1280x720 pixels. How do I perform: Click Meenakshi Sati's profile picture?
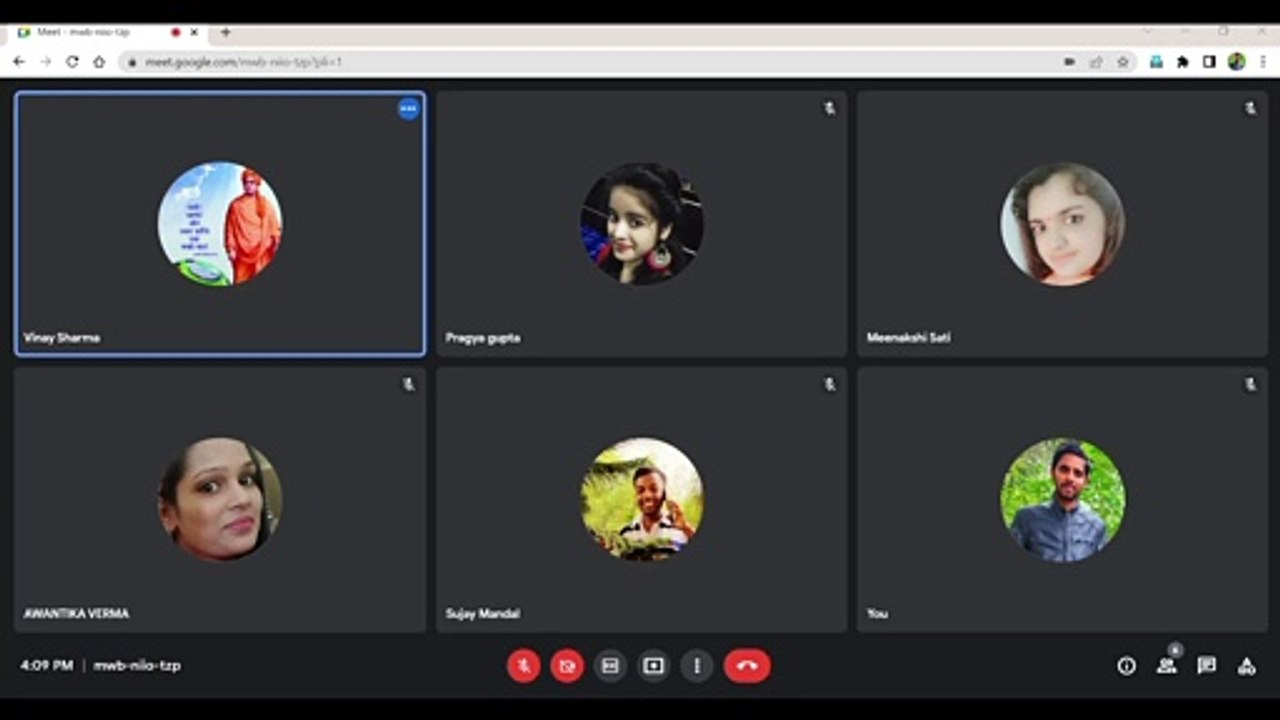click(x=1063, y=224)
